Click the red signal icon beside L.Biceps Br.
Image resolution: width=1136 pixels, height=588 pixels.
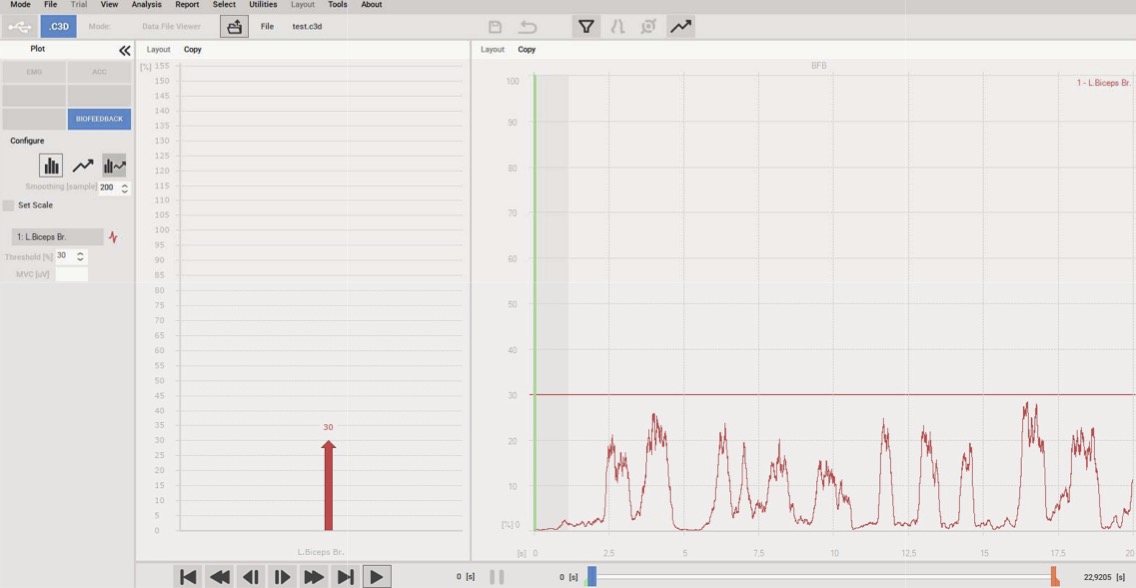point(113,238)
